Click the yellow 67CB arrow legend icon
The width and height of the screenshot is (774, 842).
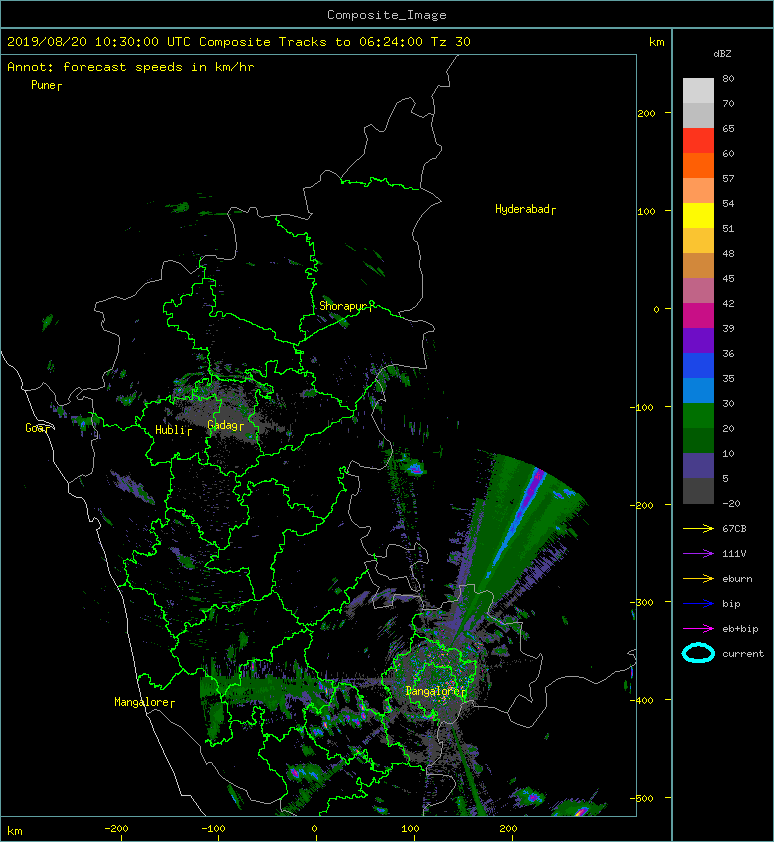pos(698,529)
